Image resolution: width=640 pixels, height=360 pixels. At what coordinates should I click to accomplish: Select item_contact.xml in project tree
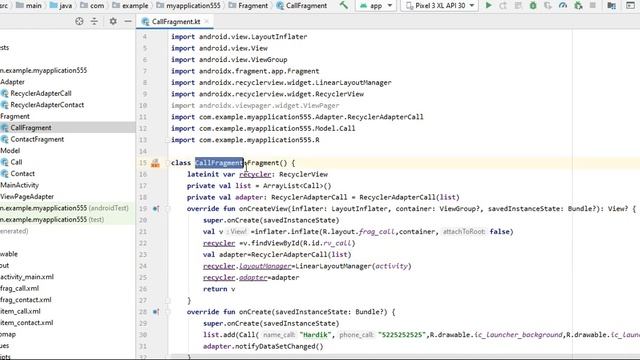(x=27, y=322)
